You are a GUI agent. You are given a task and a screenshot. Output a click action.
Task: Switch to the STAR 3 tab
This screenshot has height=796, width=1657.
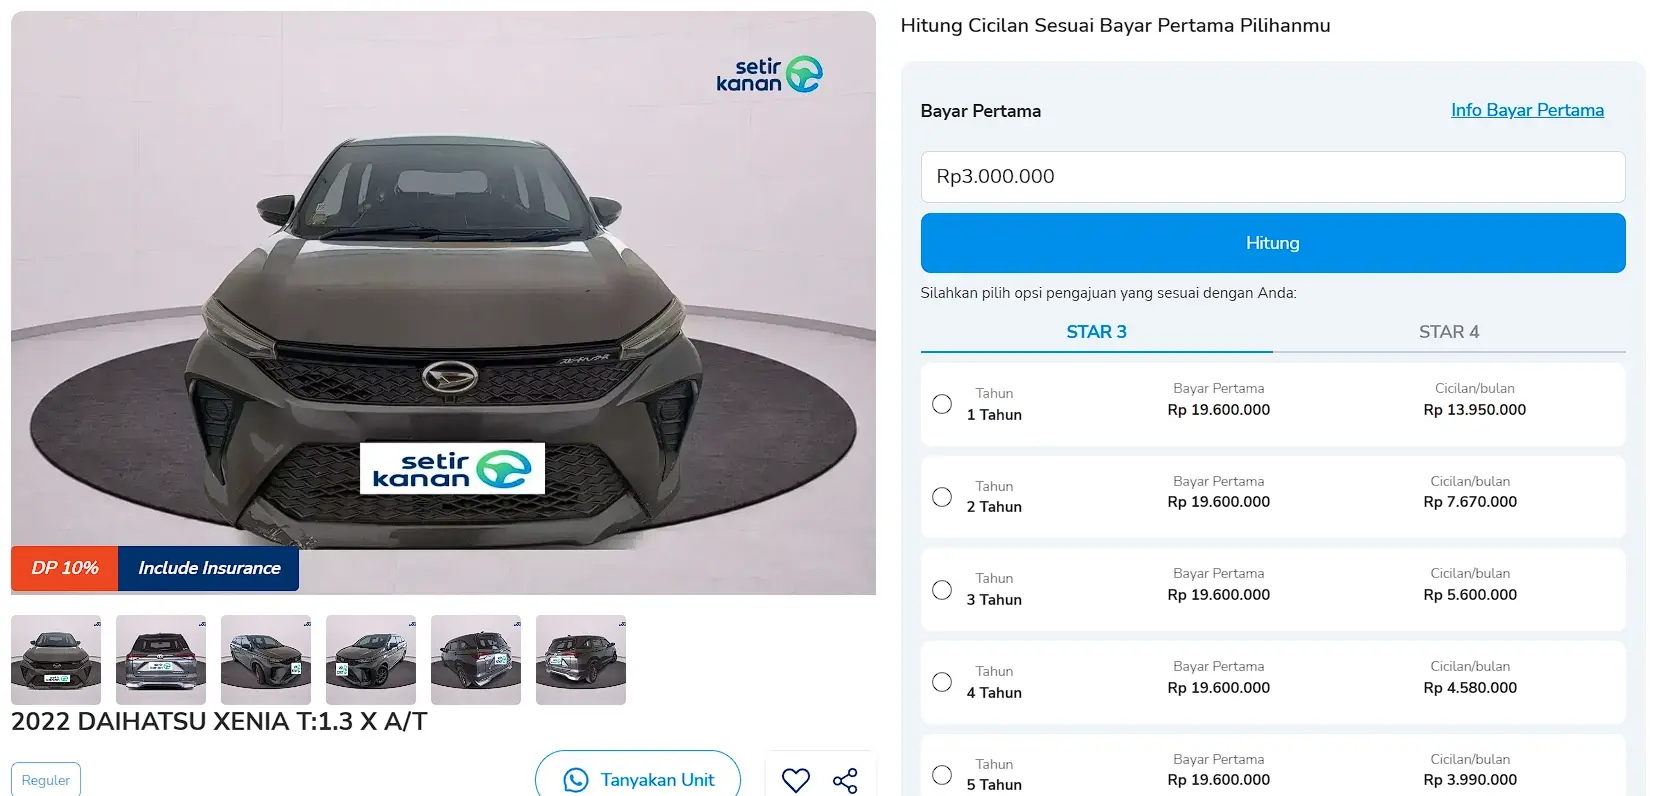pos(1096,332)
